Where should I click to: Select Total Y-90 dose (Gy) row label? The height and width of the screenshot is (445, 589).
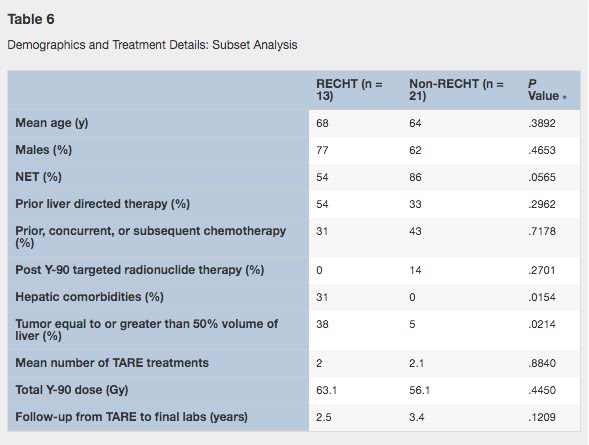click(x=72, y=390)
